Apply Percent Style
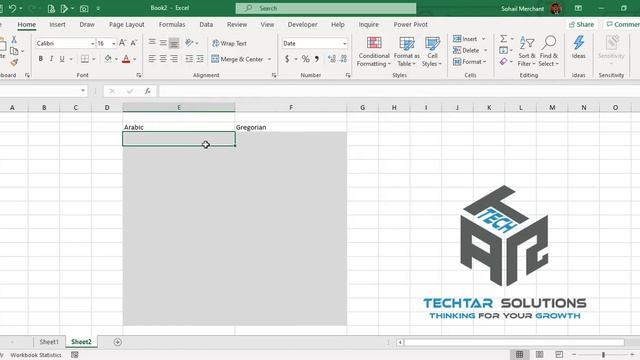Viewport: 640px width, 360px height. (x=305, y=59)
